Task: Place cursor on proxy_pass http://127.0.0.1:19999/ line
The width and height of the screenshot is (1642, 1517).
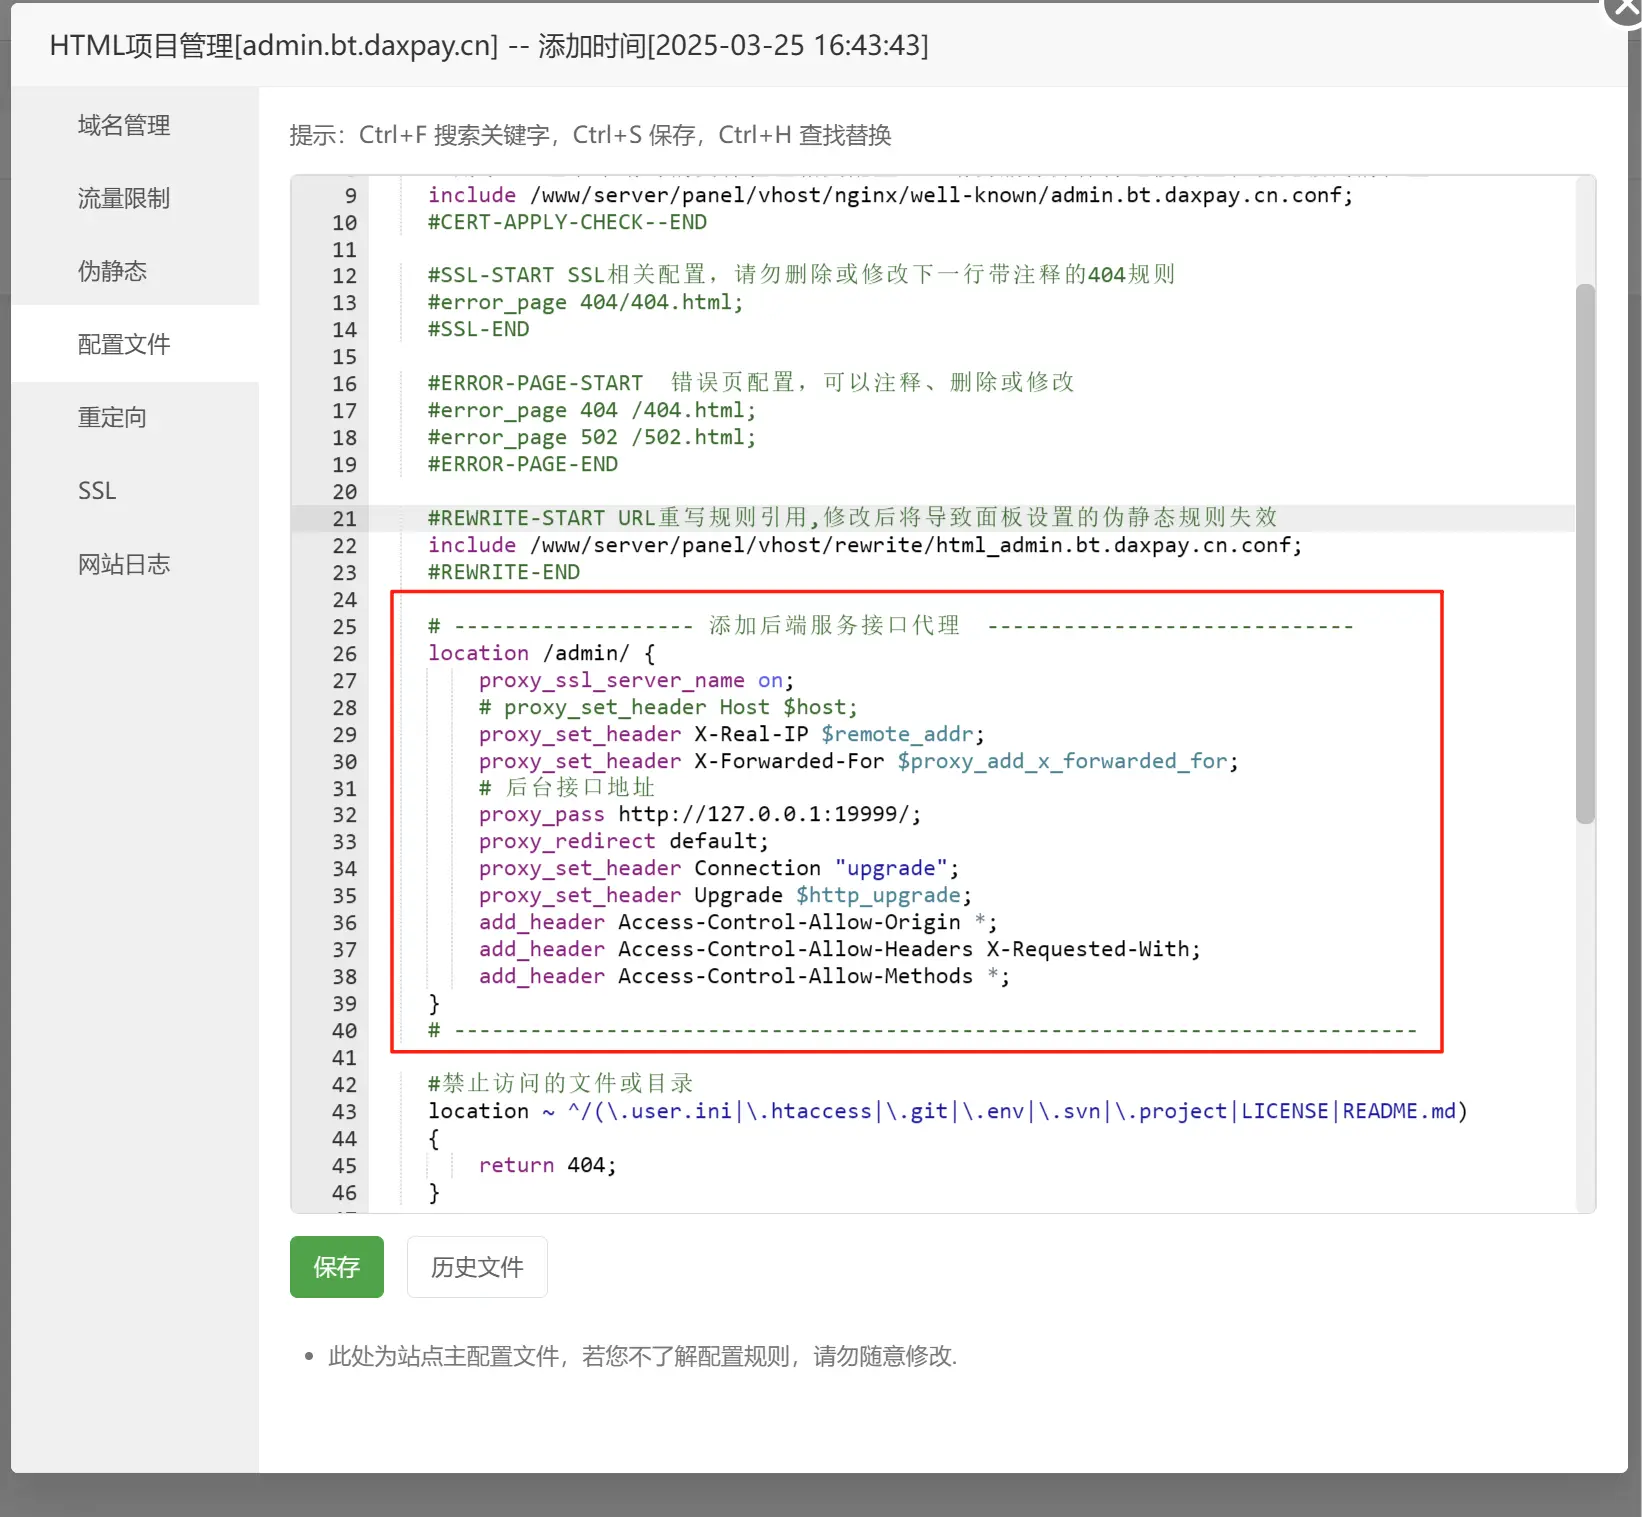Action: point(699,814)
